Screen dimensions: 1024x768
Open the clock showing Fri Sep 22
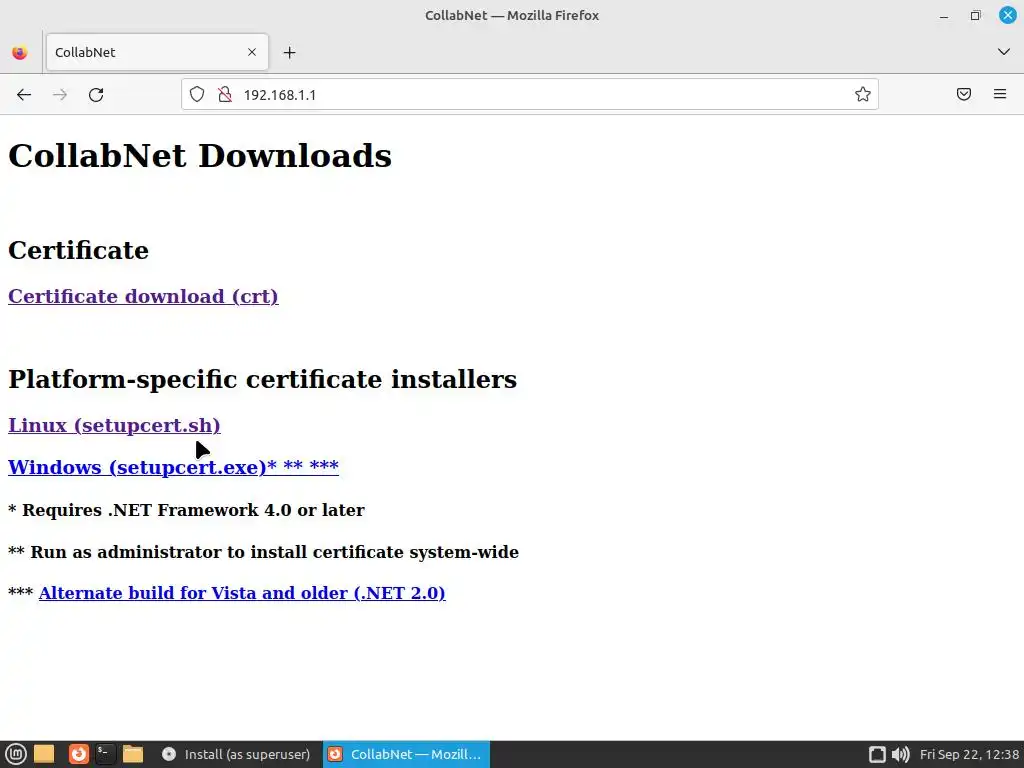point(969,754)
